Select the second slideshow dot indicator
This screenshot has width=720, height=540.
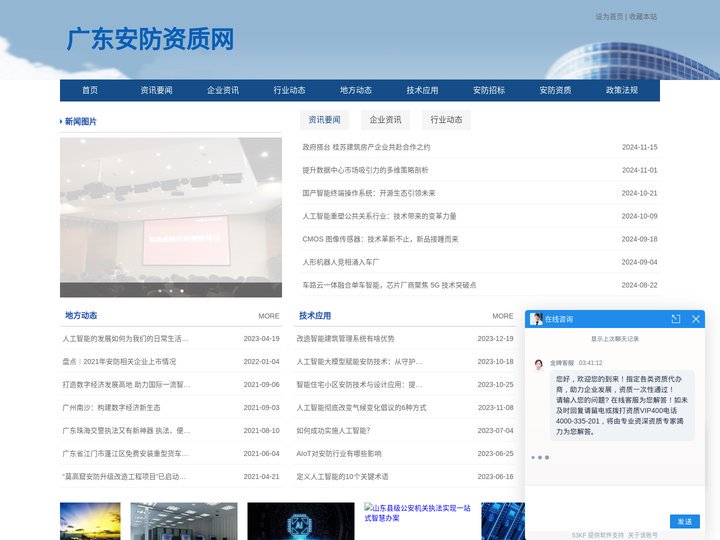(x=171, y=291)
